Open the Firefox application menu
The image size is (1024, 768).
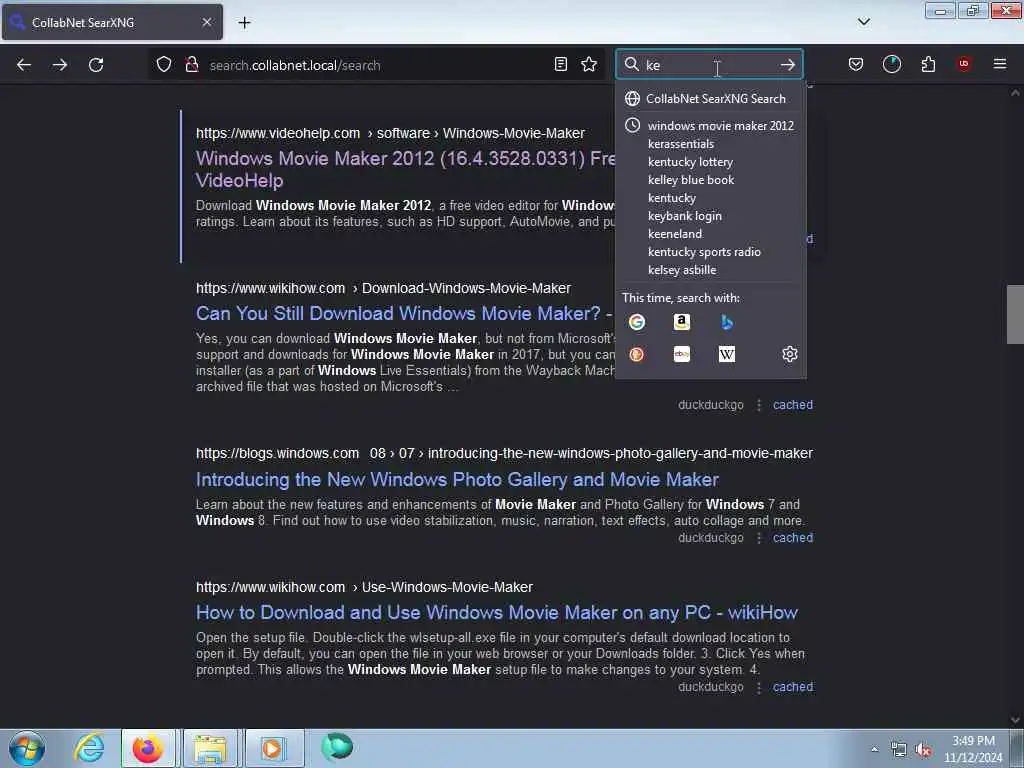(x=1000, y=64)
